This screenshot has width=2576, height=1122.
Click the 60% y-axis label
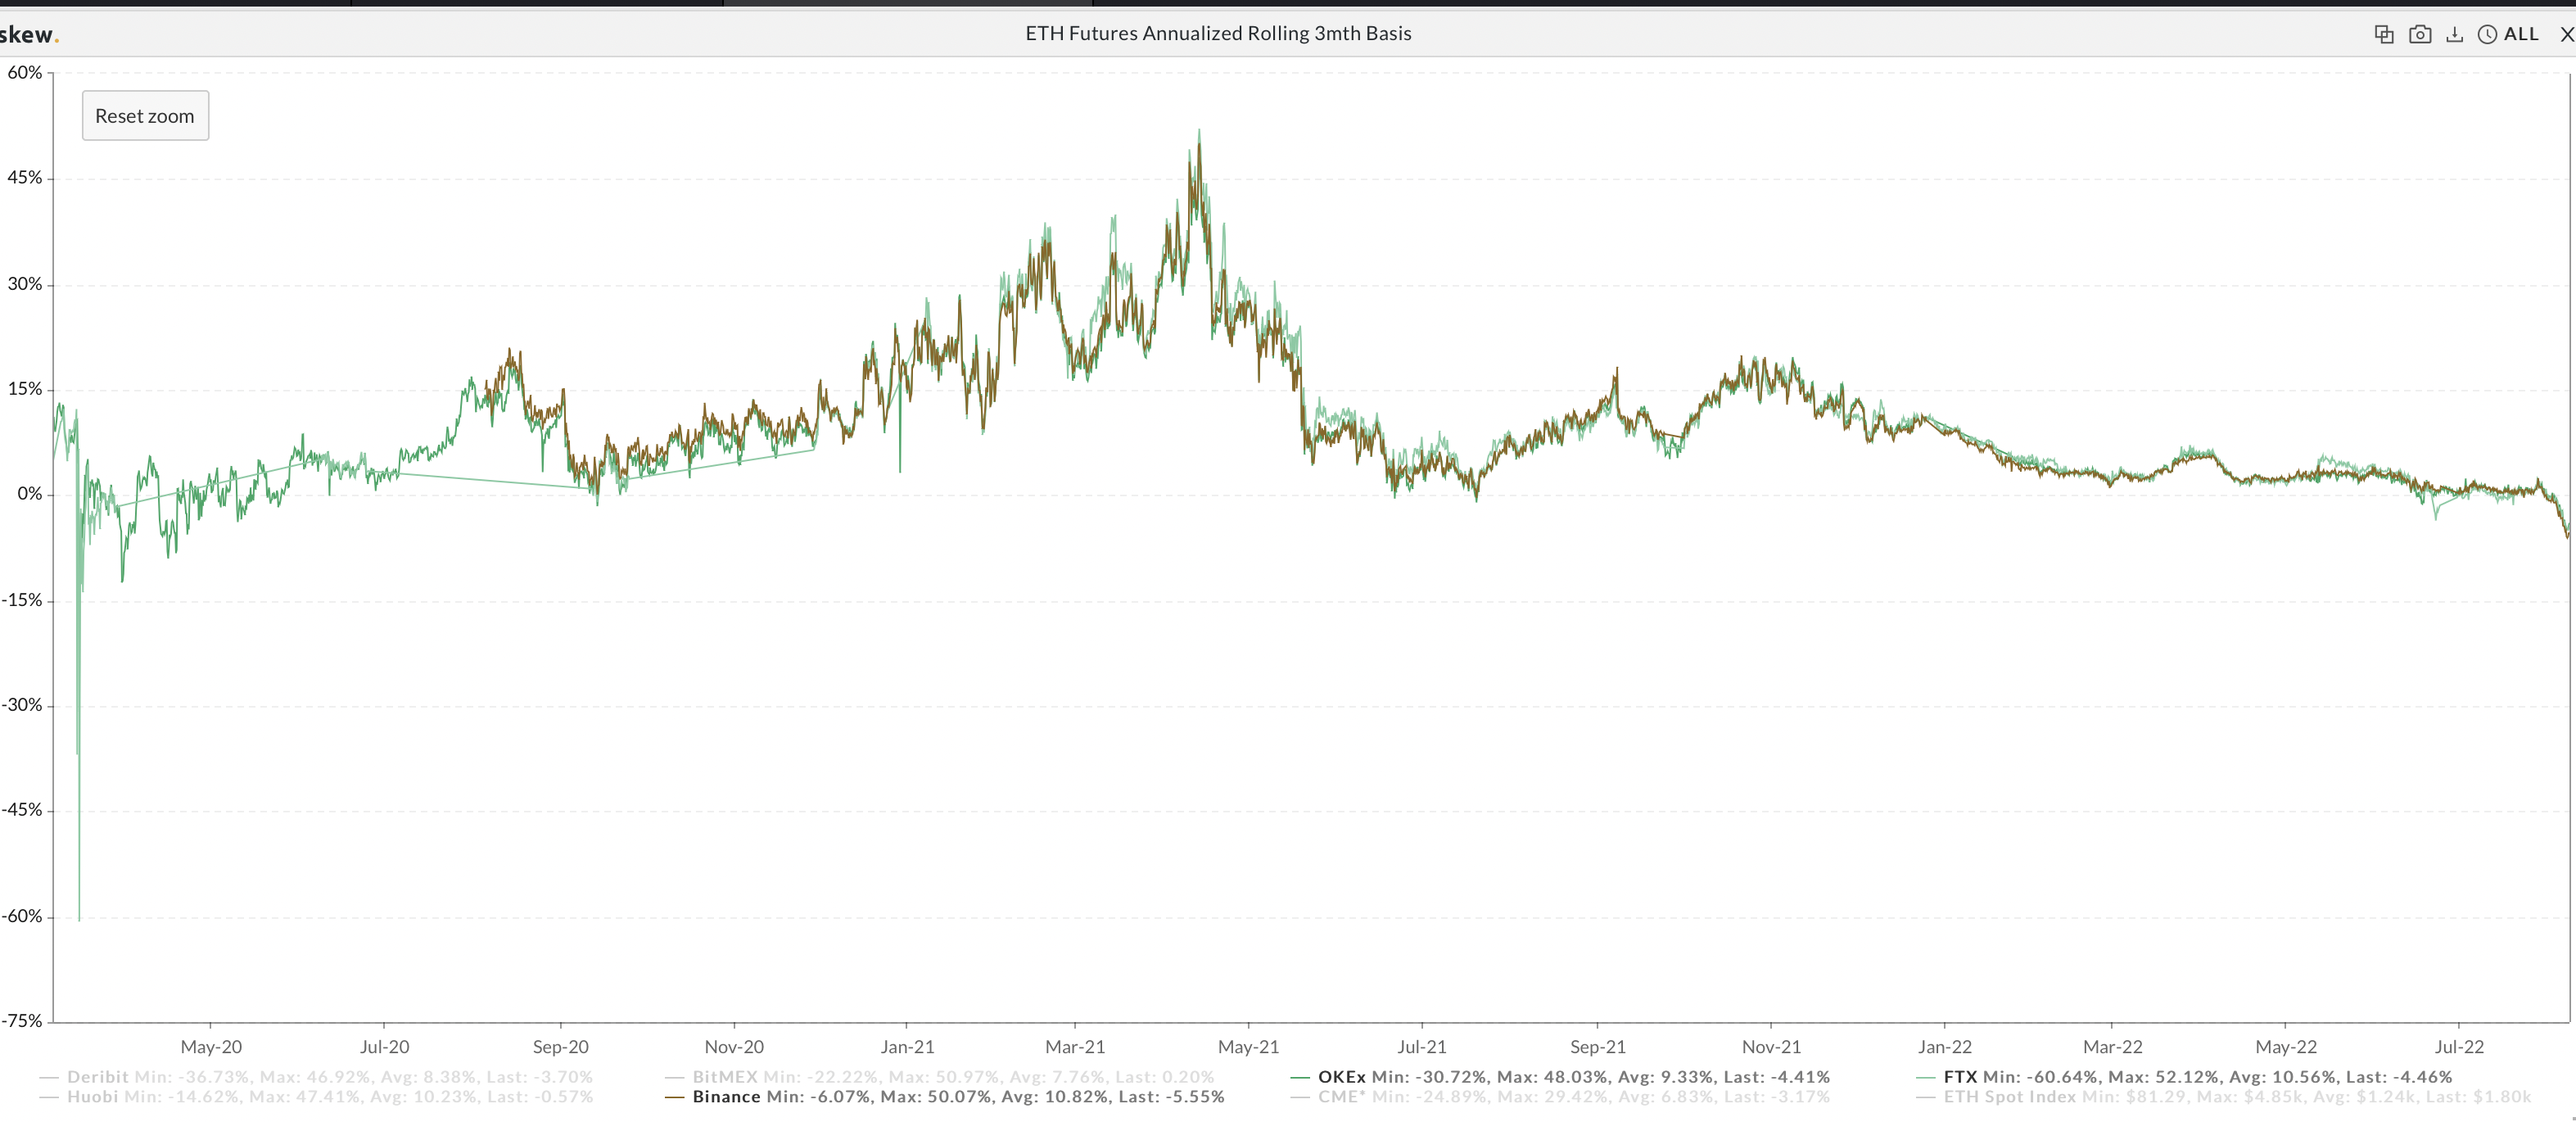[25, 72]
